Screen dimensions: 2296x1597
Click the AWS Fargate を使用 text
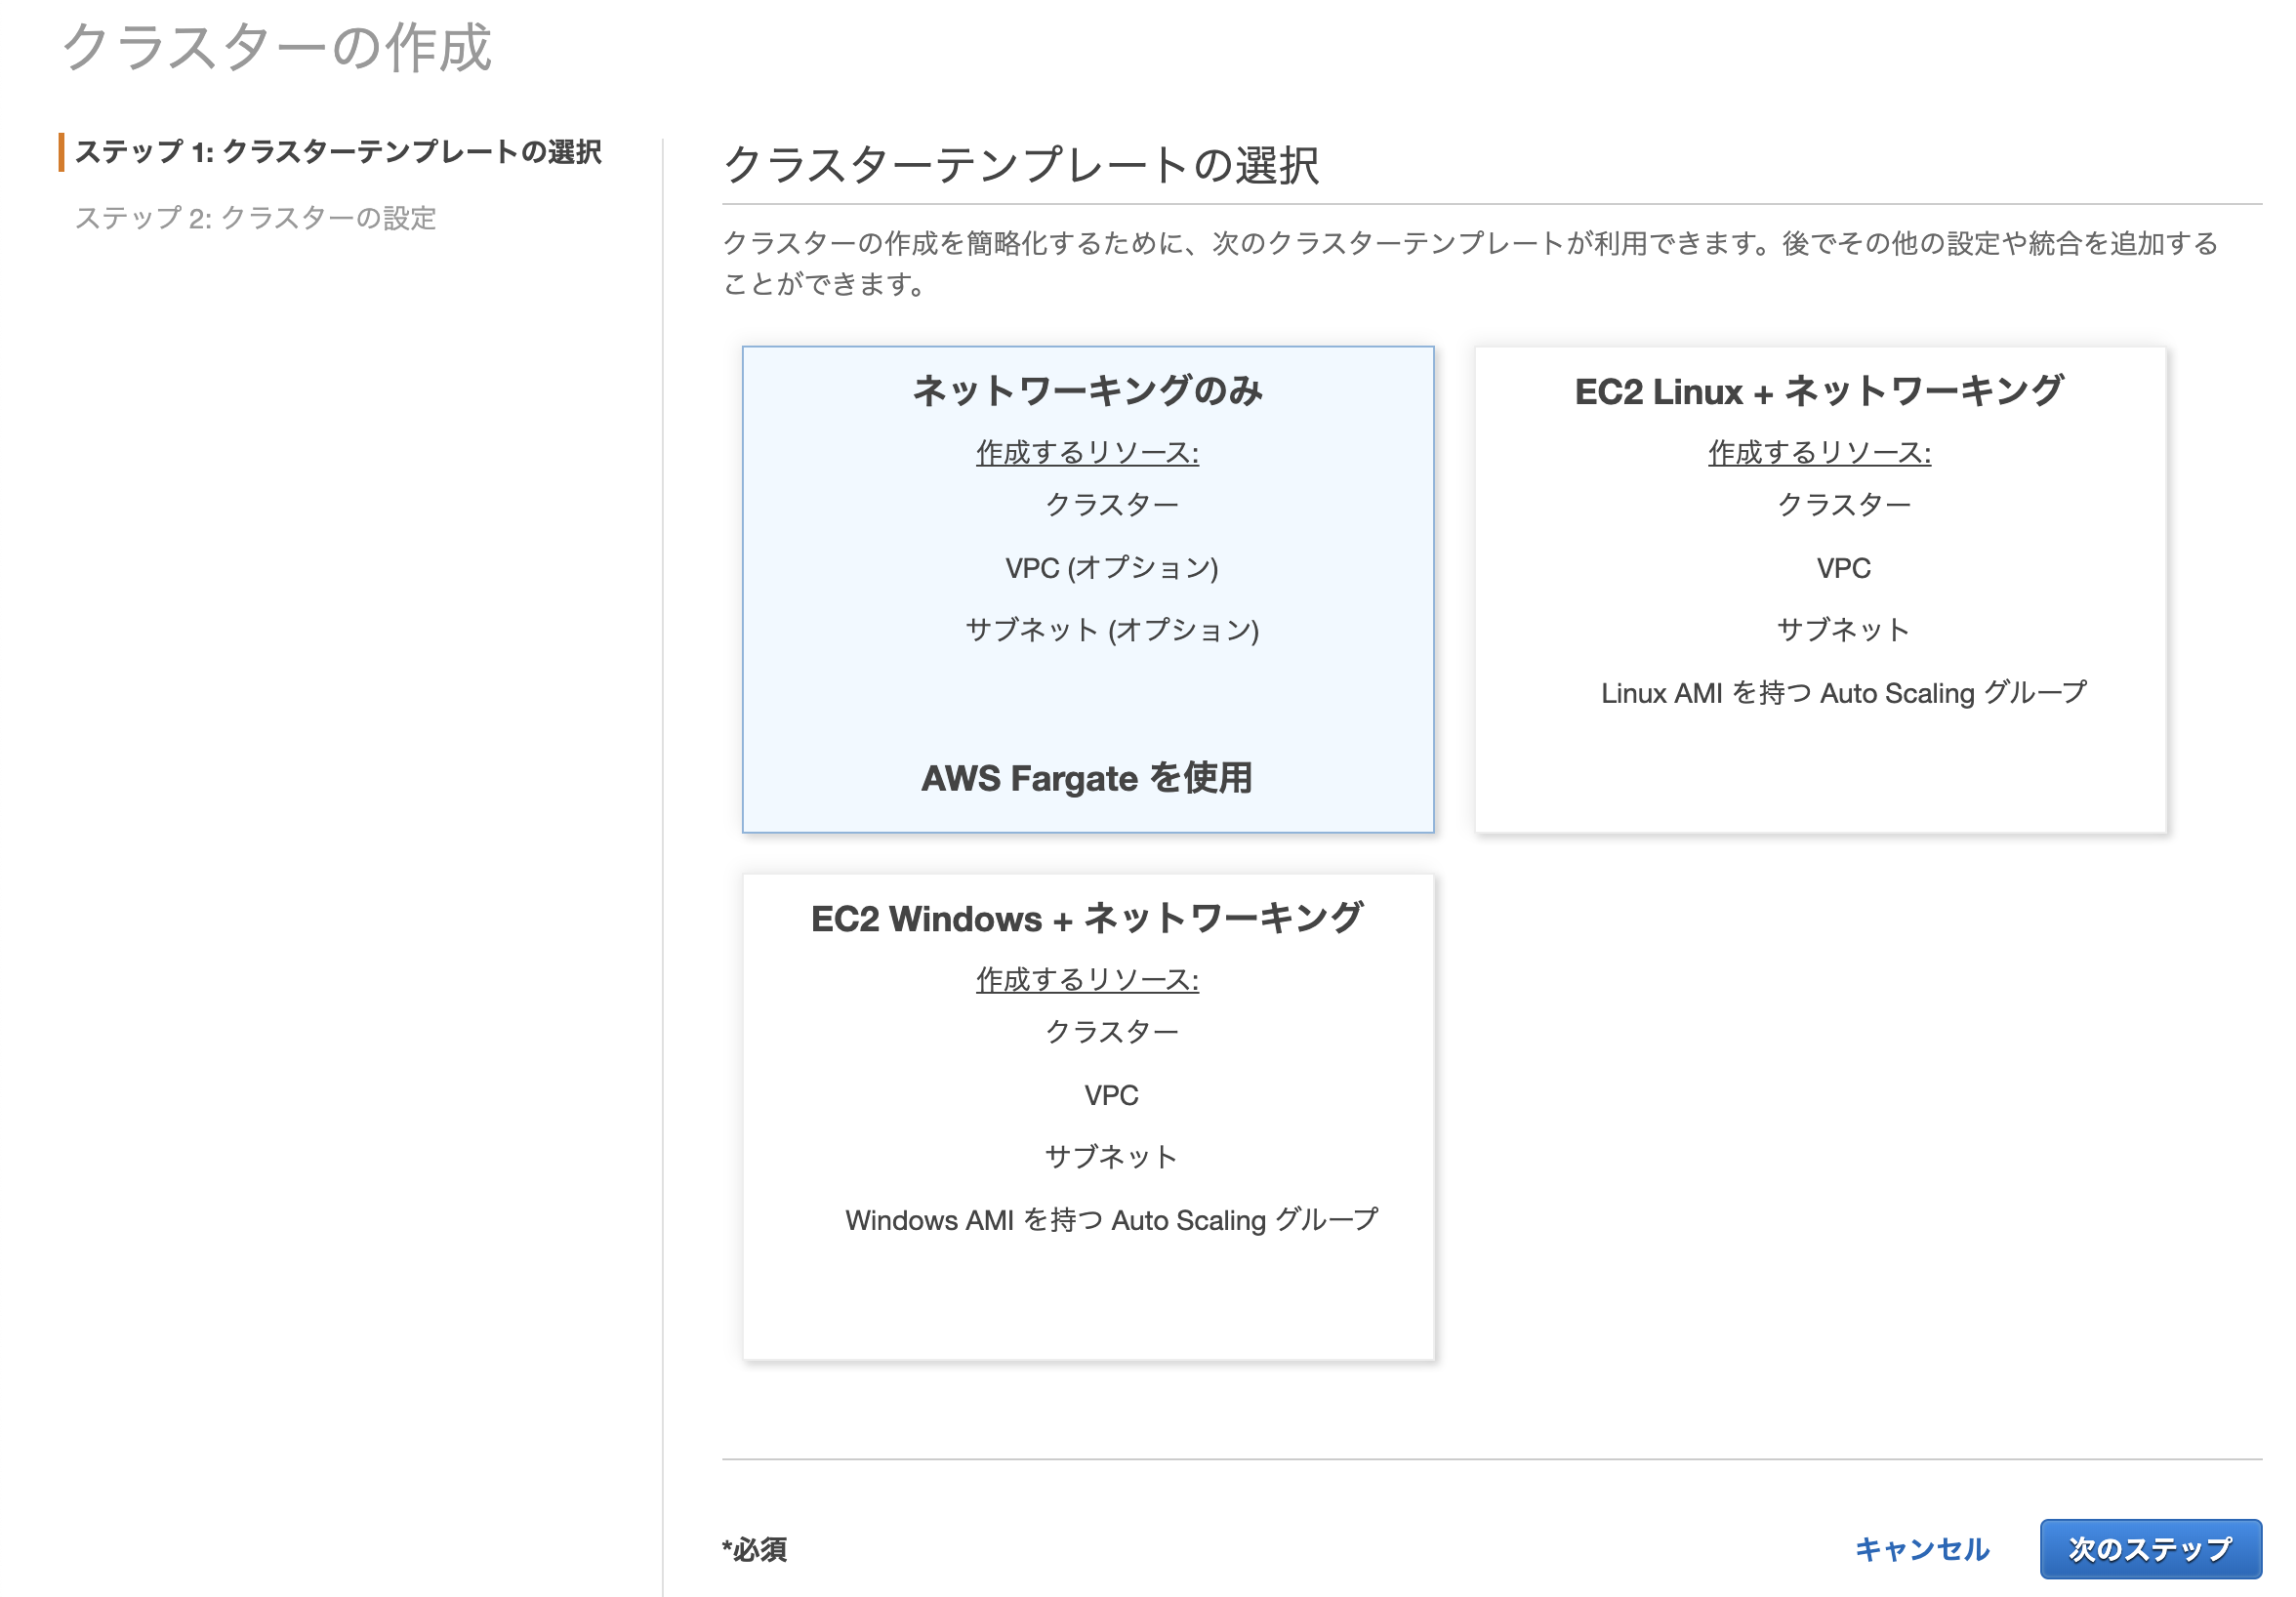(1087, 778)
